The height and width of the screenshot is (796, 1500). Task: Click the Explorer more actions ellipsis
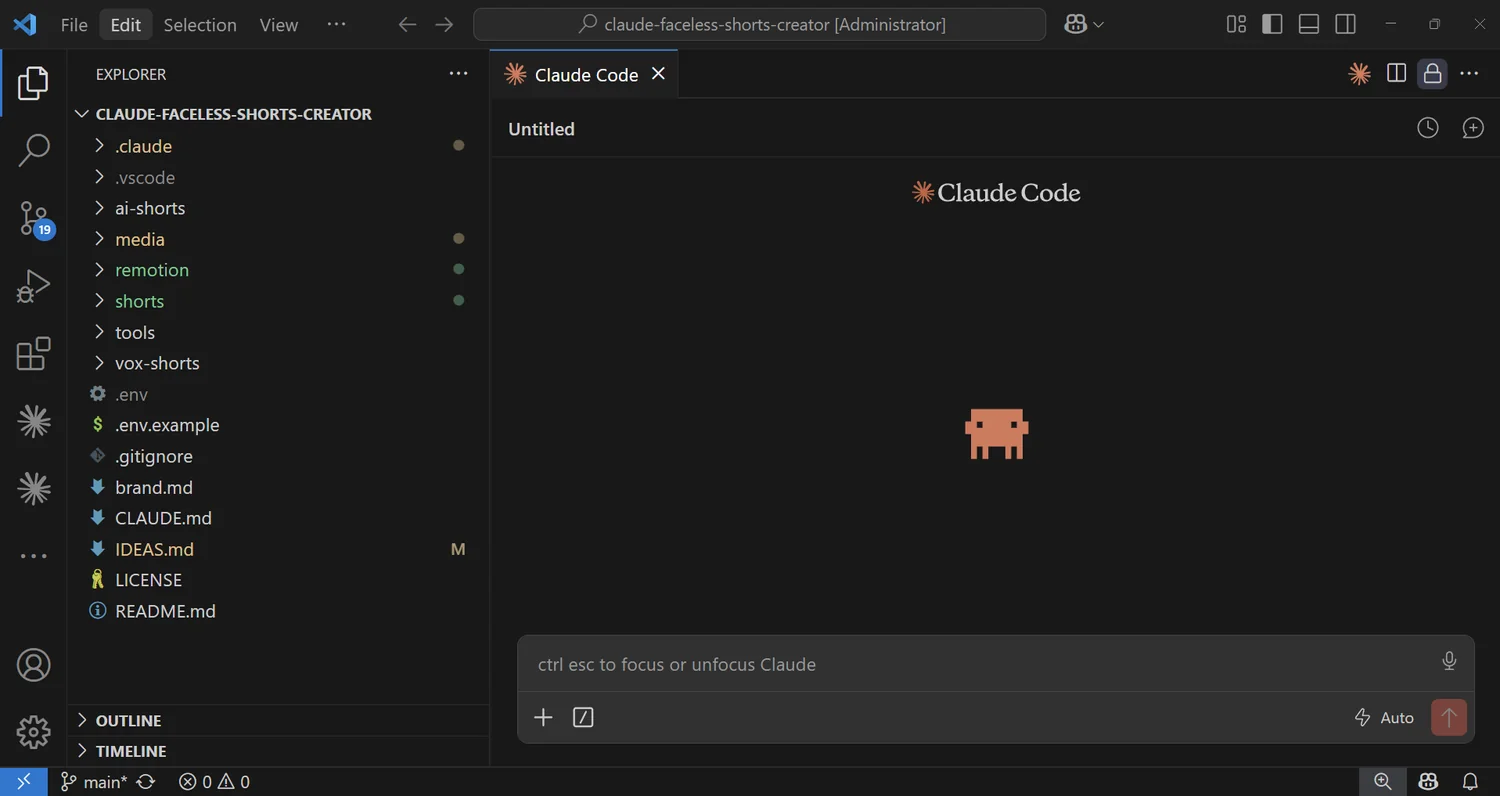point(458,73)
